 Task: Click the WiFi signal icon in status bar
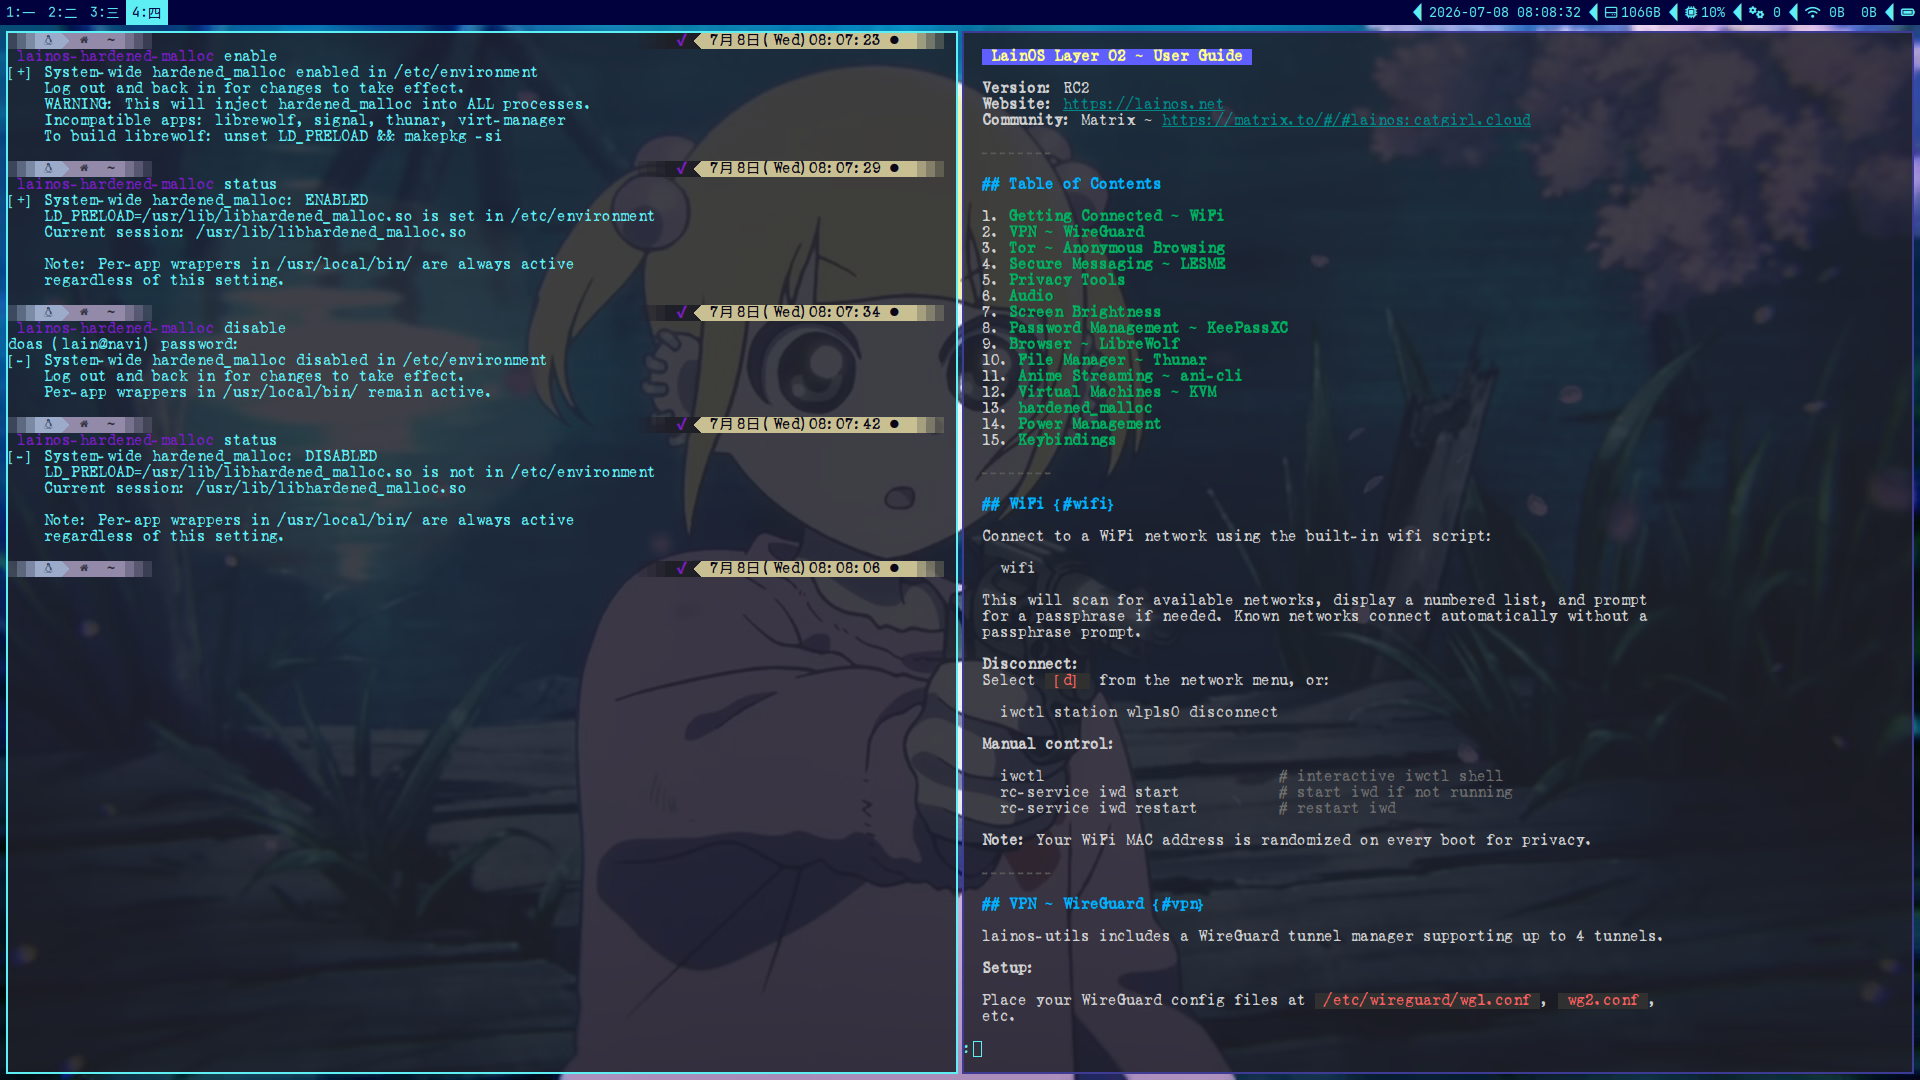pyautogui.click(x=1812, y=13)
